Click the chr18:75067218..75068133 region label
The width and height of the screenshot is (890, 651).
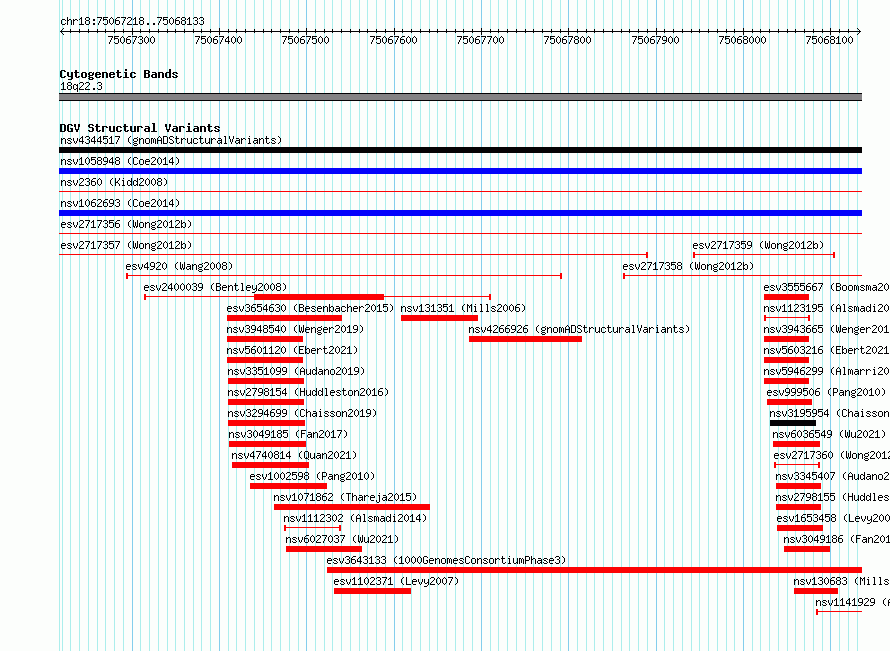(x=132, y=21)
